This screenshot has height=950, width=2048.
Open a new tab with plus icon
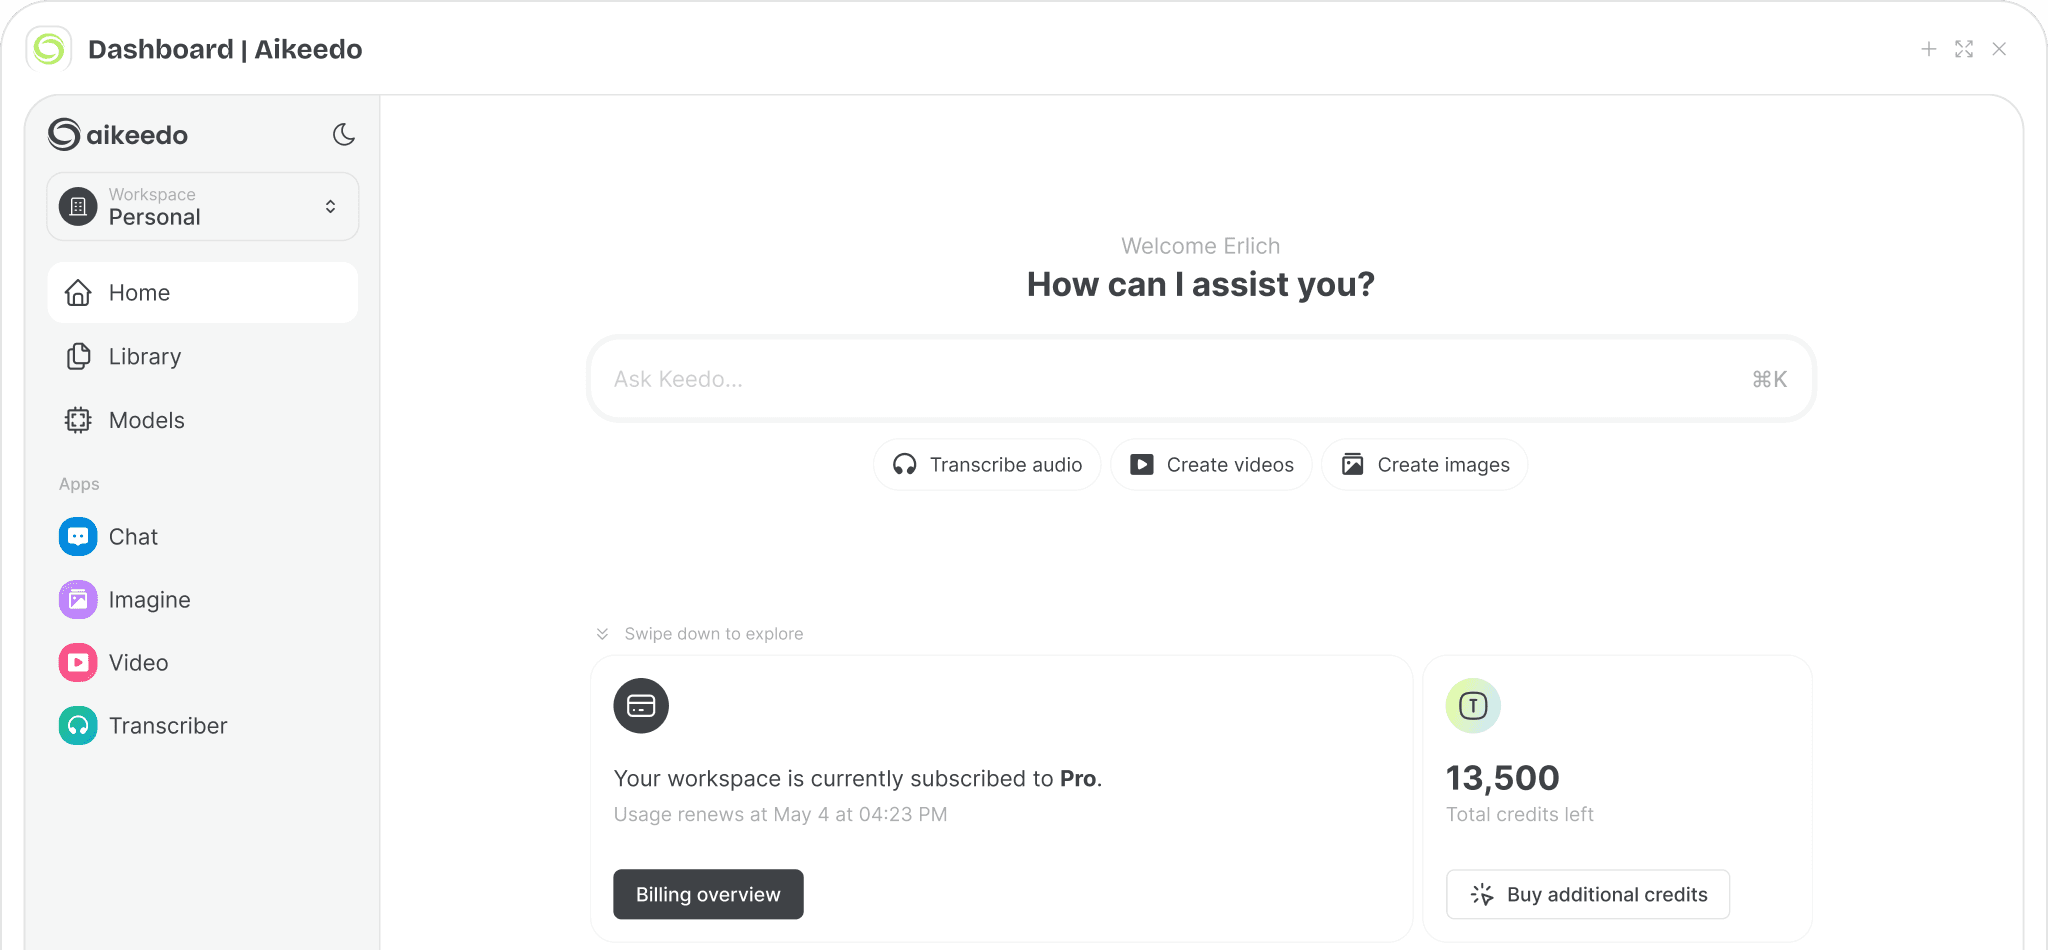click(x=1929, y=49)
